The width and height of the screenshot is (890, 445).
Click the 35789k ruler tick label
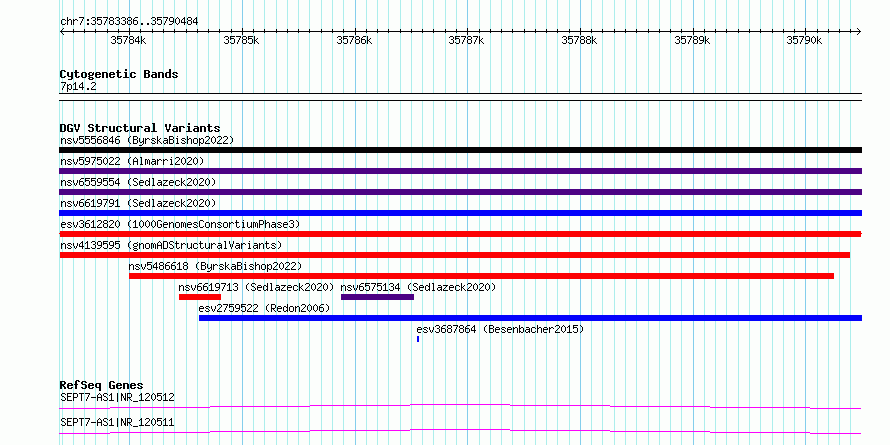[x=692, y=40]
